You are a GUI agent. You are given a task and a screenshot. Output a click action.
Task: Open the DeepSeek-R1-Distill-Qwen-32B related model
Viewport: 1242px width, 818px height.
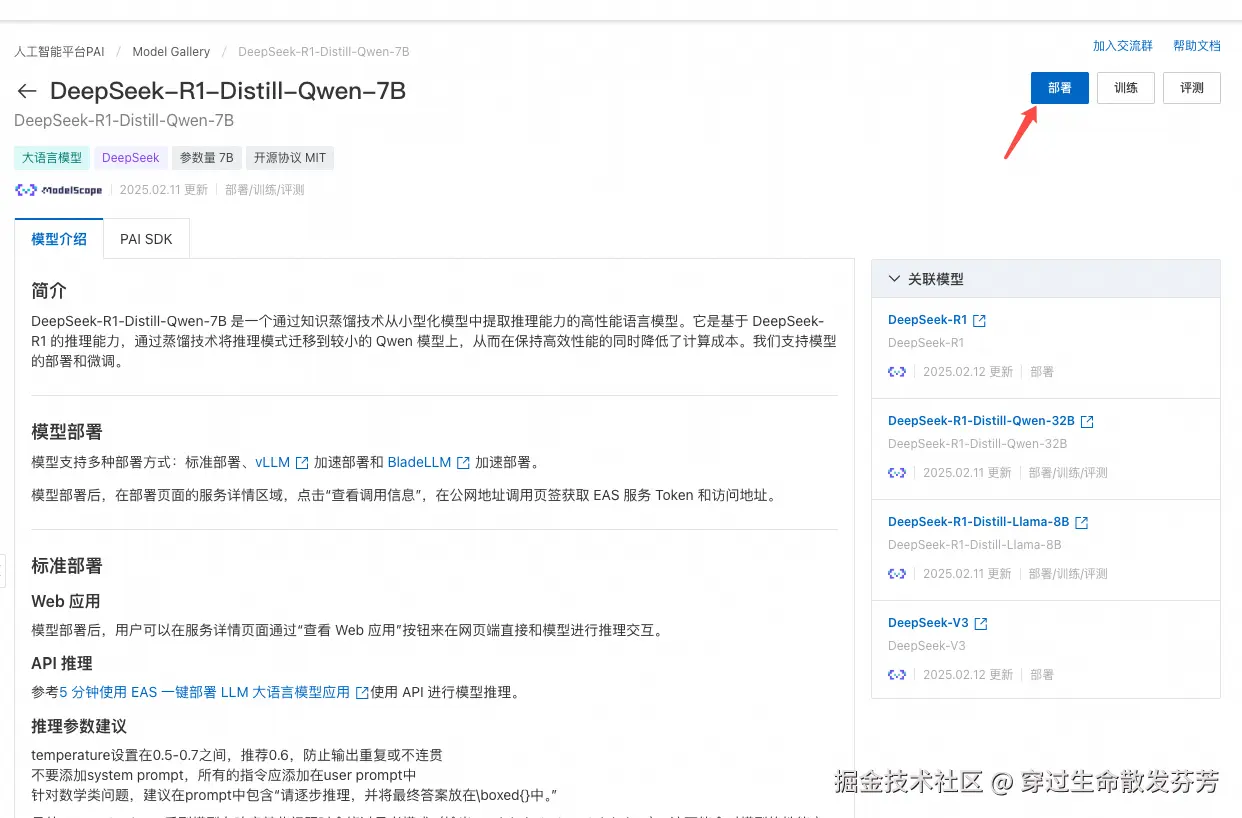[x=981, y=421]
